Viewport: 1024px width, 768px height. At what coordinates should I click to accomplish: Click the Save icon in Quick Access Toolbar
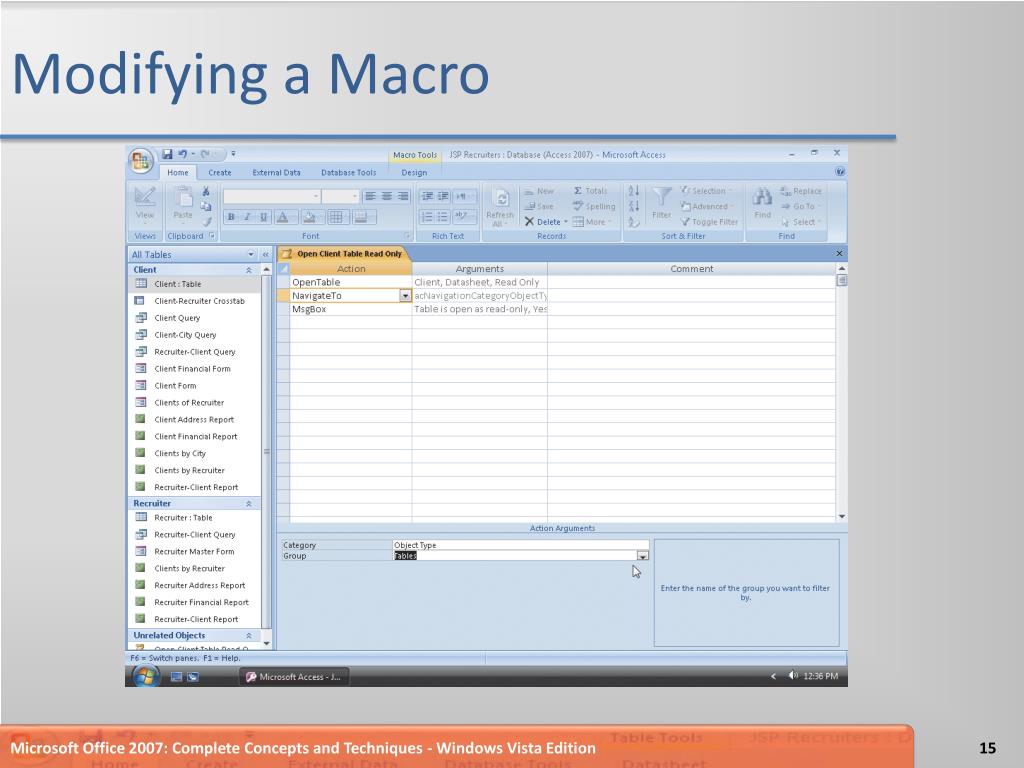click(167, 154)
